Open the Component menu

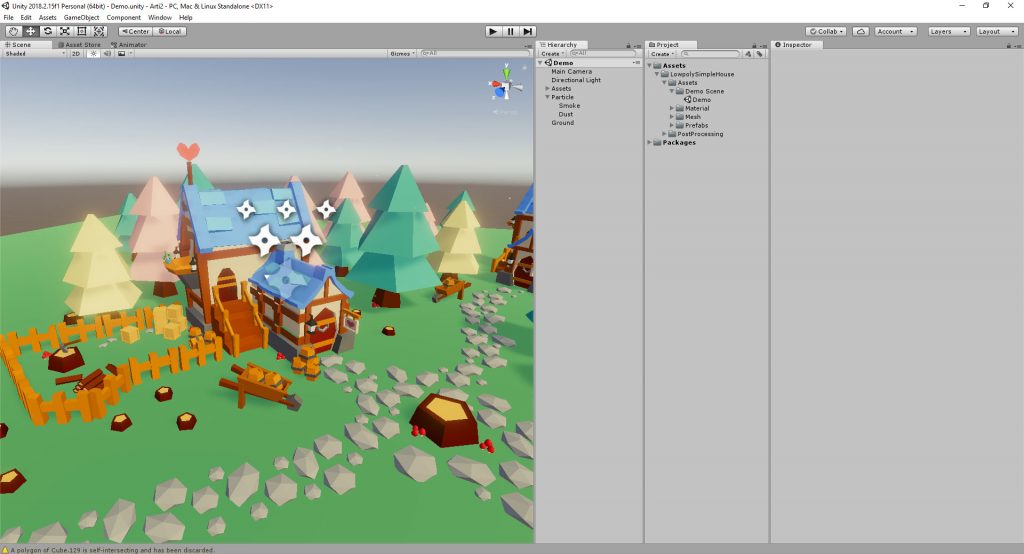click(x=123, y=18)
